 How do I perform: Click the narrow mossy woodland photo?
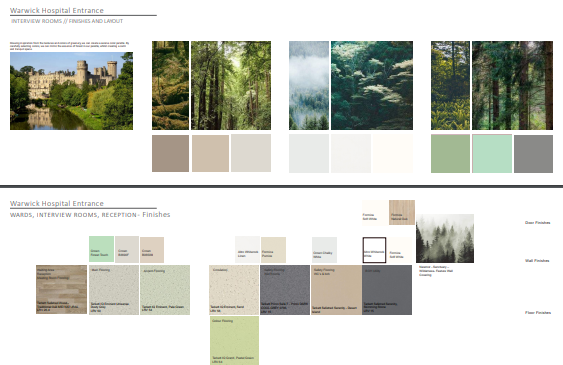pos(170,85)
